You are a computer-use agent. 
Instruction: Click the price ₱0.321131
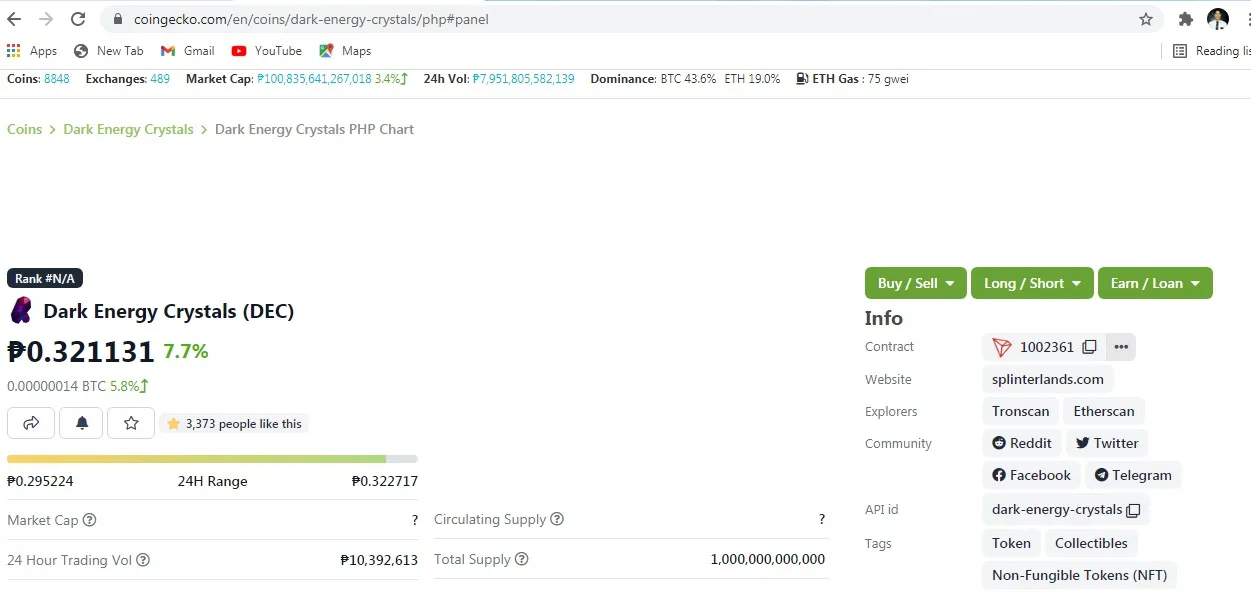point(81,351)
